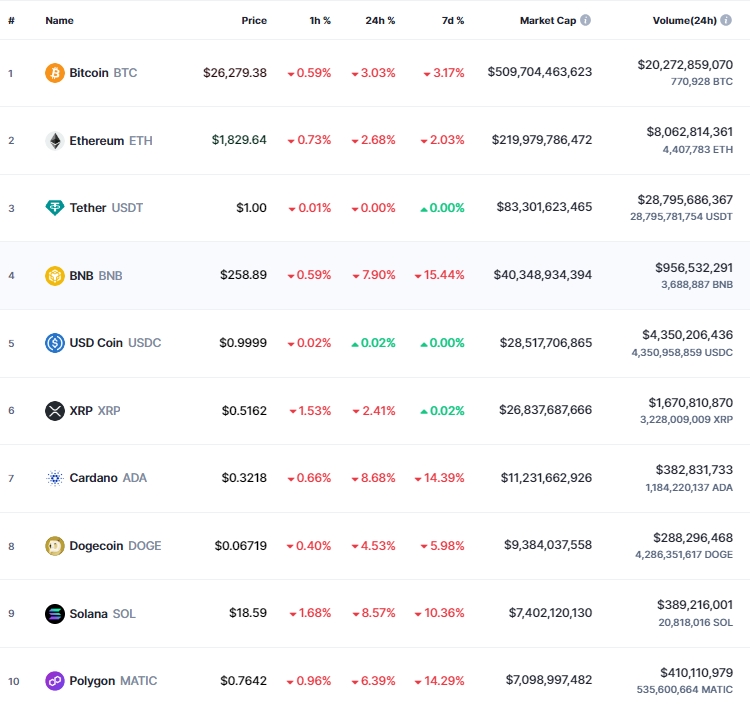Click the XRP logo icon
Screen dimensions: 750x713
click(x=55, y=410)
